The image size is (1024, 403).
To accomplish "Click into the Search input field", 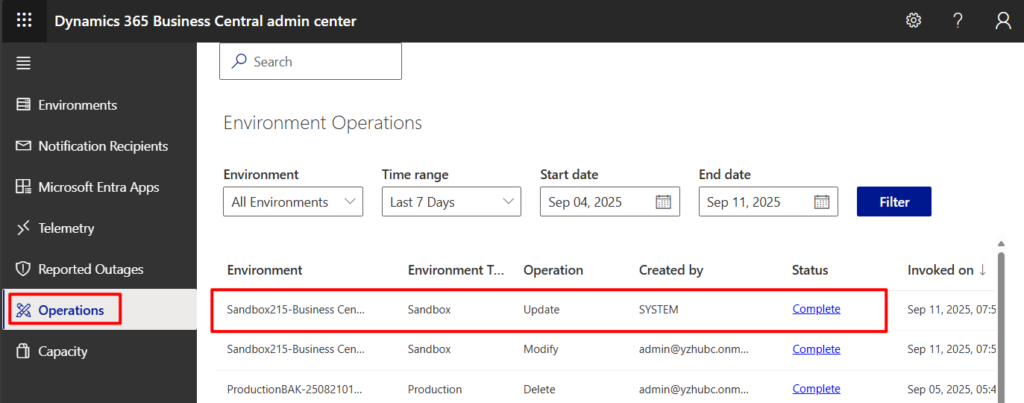I will [x=322, y=61].
